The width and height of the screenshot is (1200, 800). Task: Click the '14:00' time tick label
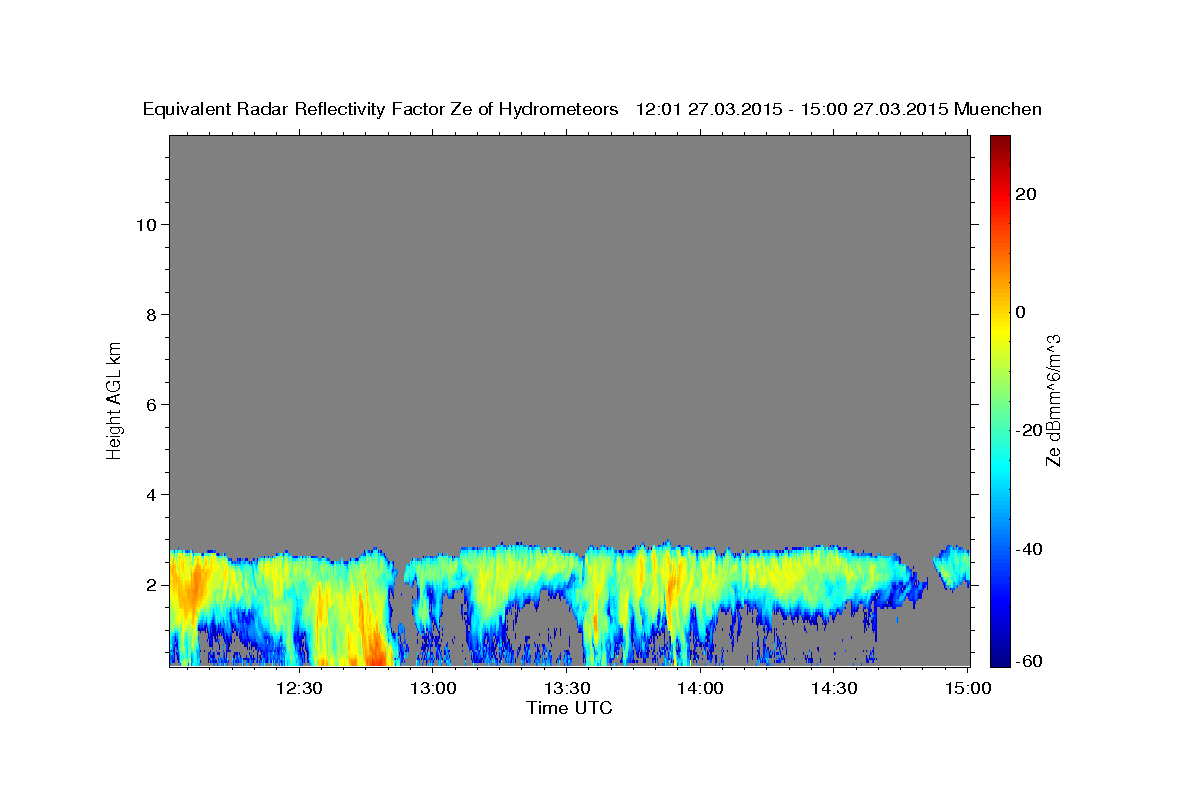point(700,688)
